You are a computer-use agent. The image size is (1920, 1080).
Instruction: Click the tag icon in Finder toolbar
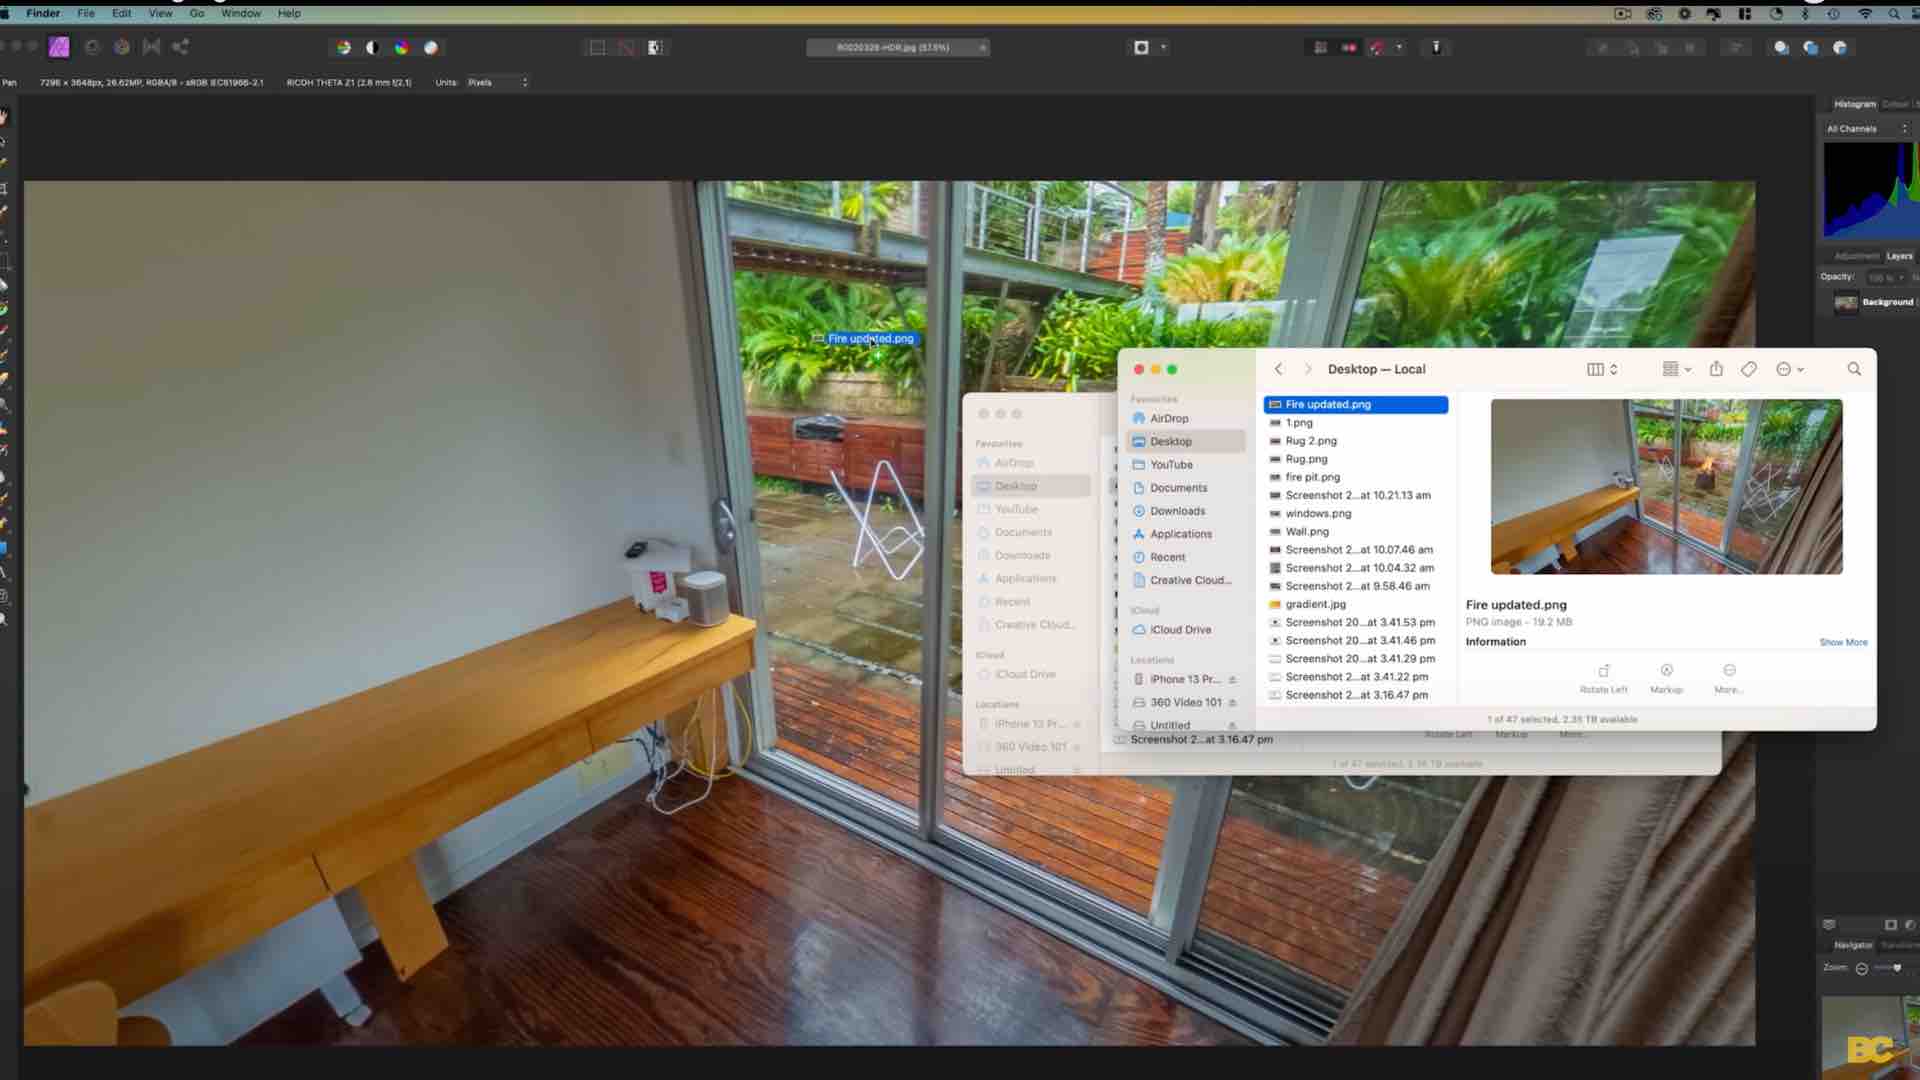point(1748,369)
